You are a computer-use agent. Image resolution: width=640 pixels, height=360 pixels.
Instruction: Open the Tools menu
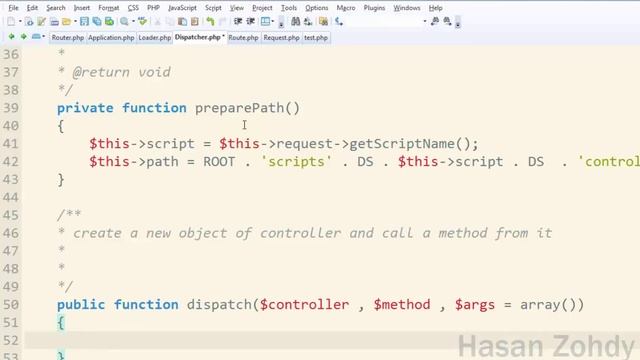[289, 8]
